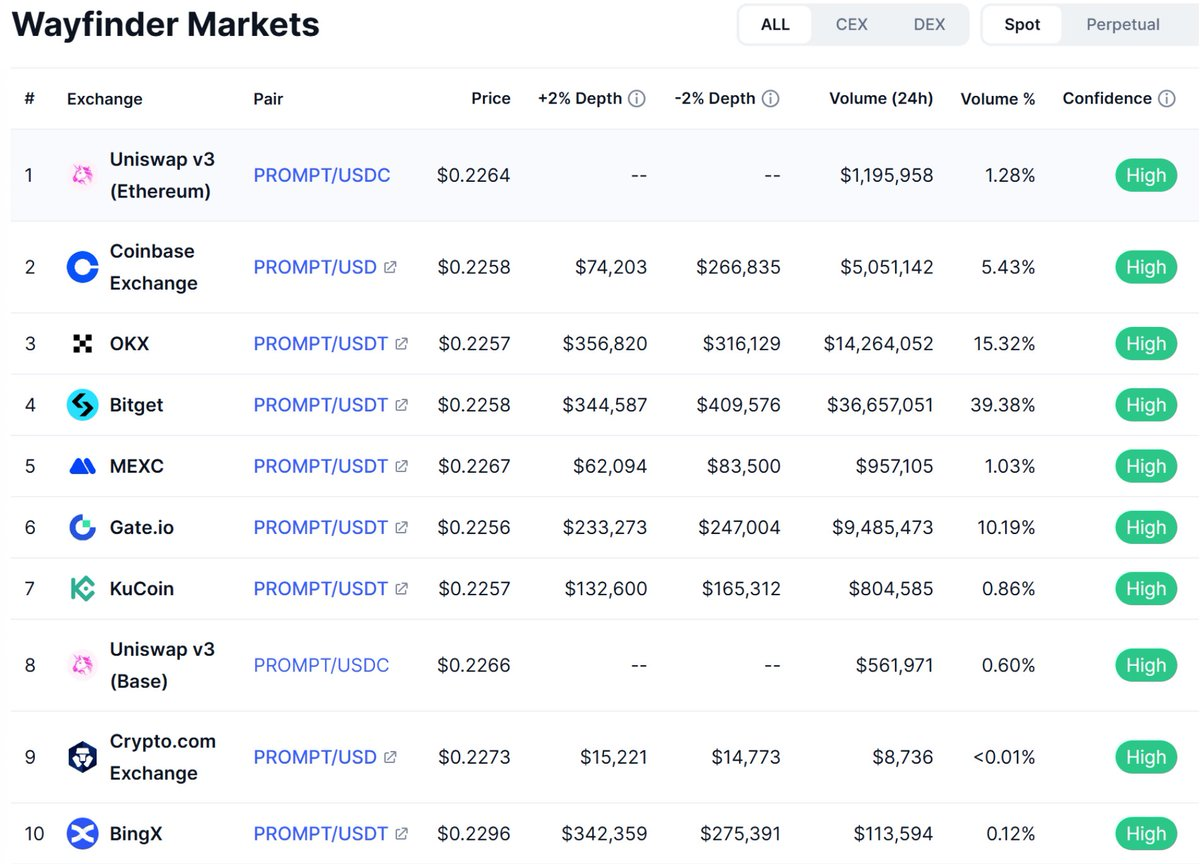Viewport: 1200px width, 864px height.
Task: Click the High confidence badge for Bitget
Action: tap(1146, 405)
